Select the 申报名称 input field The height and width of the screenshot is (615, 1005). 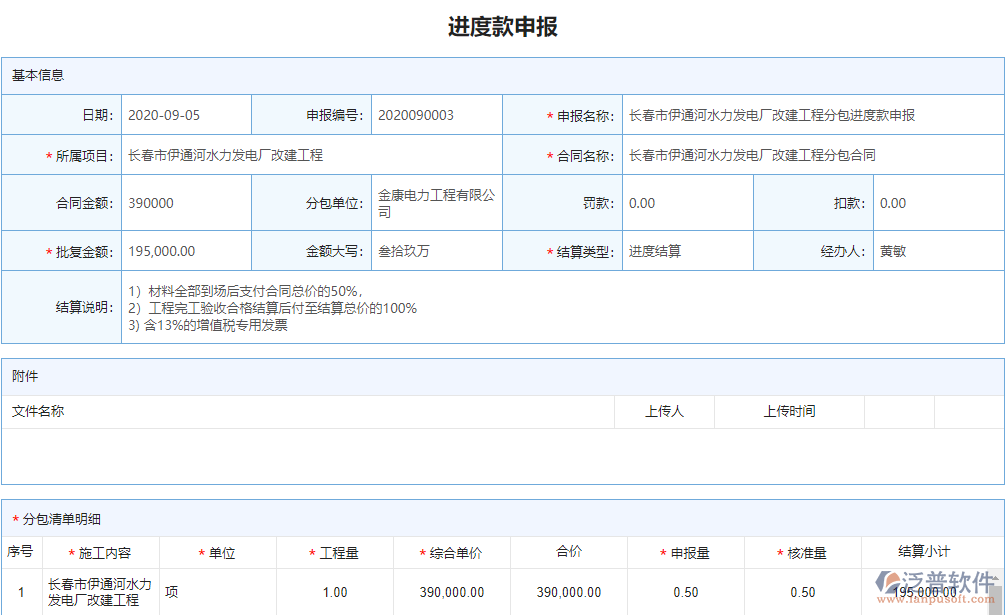click(x=810, y=114)
